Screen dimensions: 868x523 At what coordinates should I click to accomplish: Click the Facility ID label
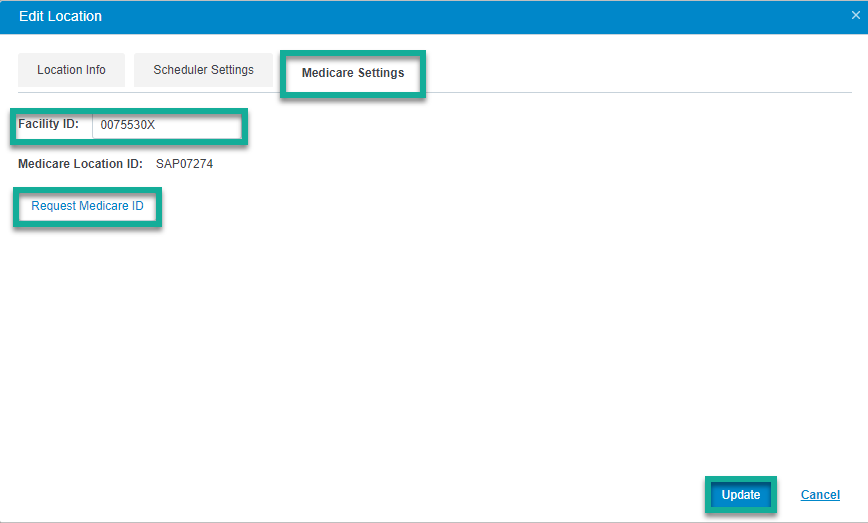point(49,124)
